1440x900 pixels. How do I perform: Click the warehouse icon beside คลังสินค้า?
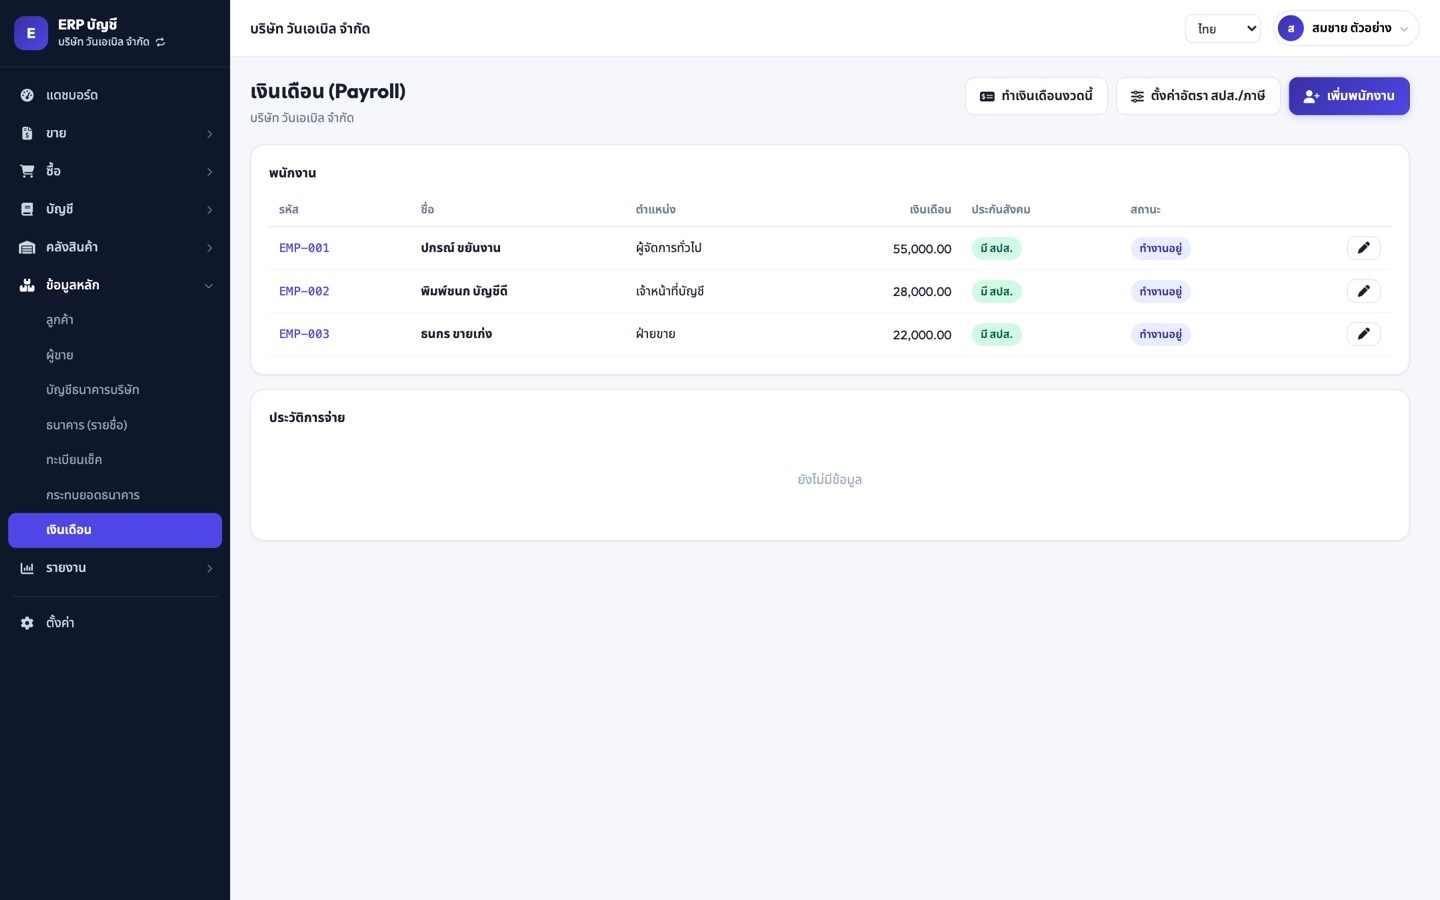tap(27, 247)
